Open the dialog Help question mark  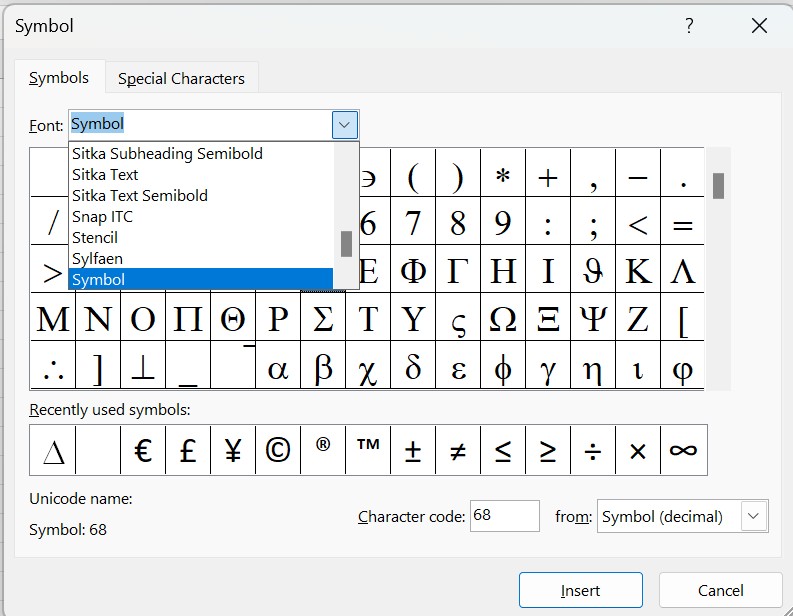point(689,25)
